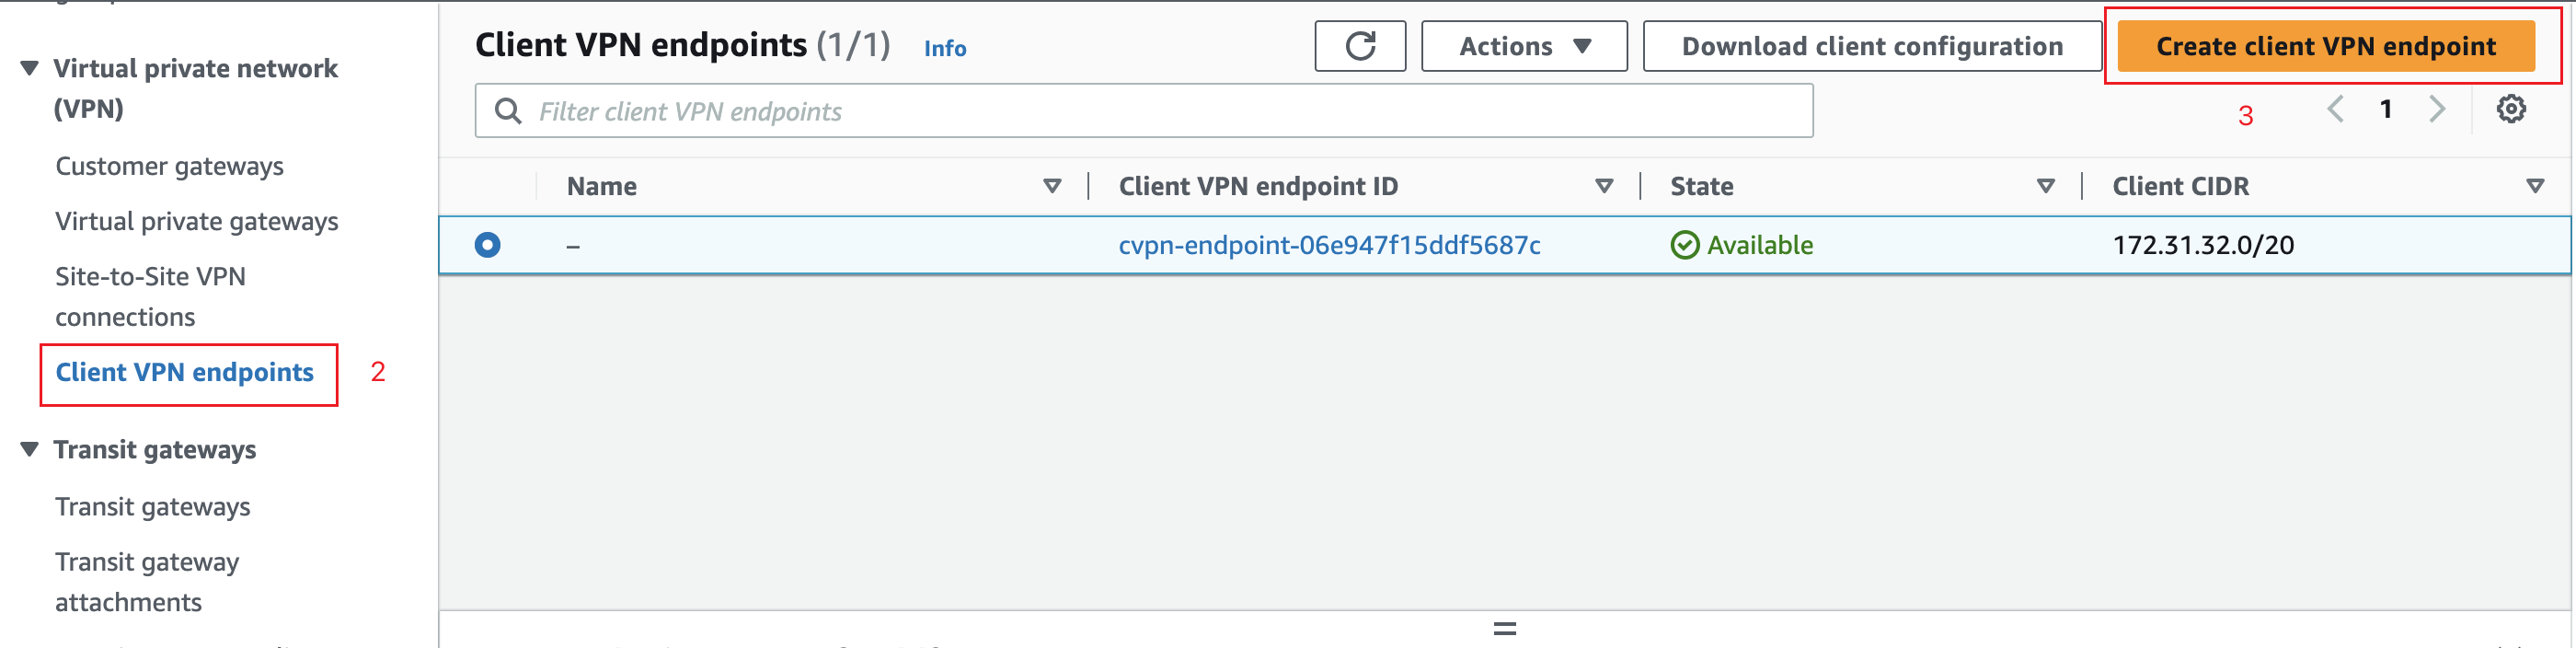
Task: Select the radio button for the VPN endpoint row
Action: [487, 245]
